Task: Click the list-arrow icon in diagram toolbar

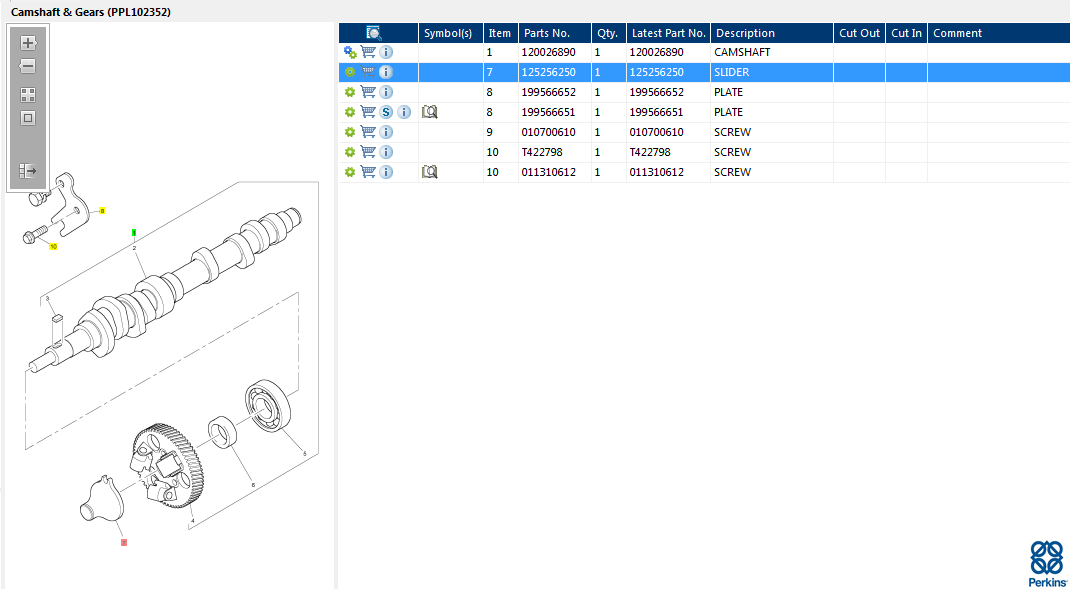Action: click(28, 171)
